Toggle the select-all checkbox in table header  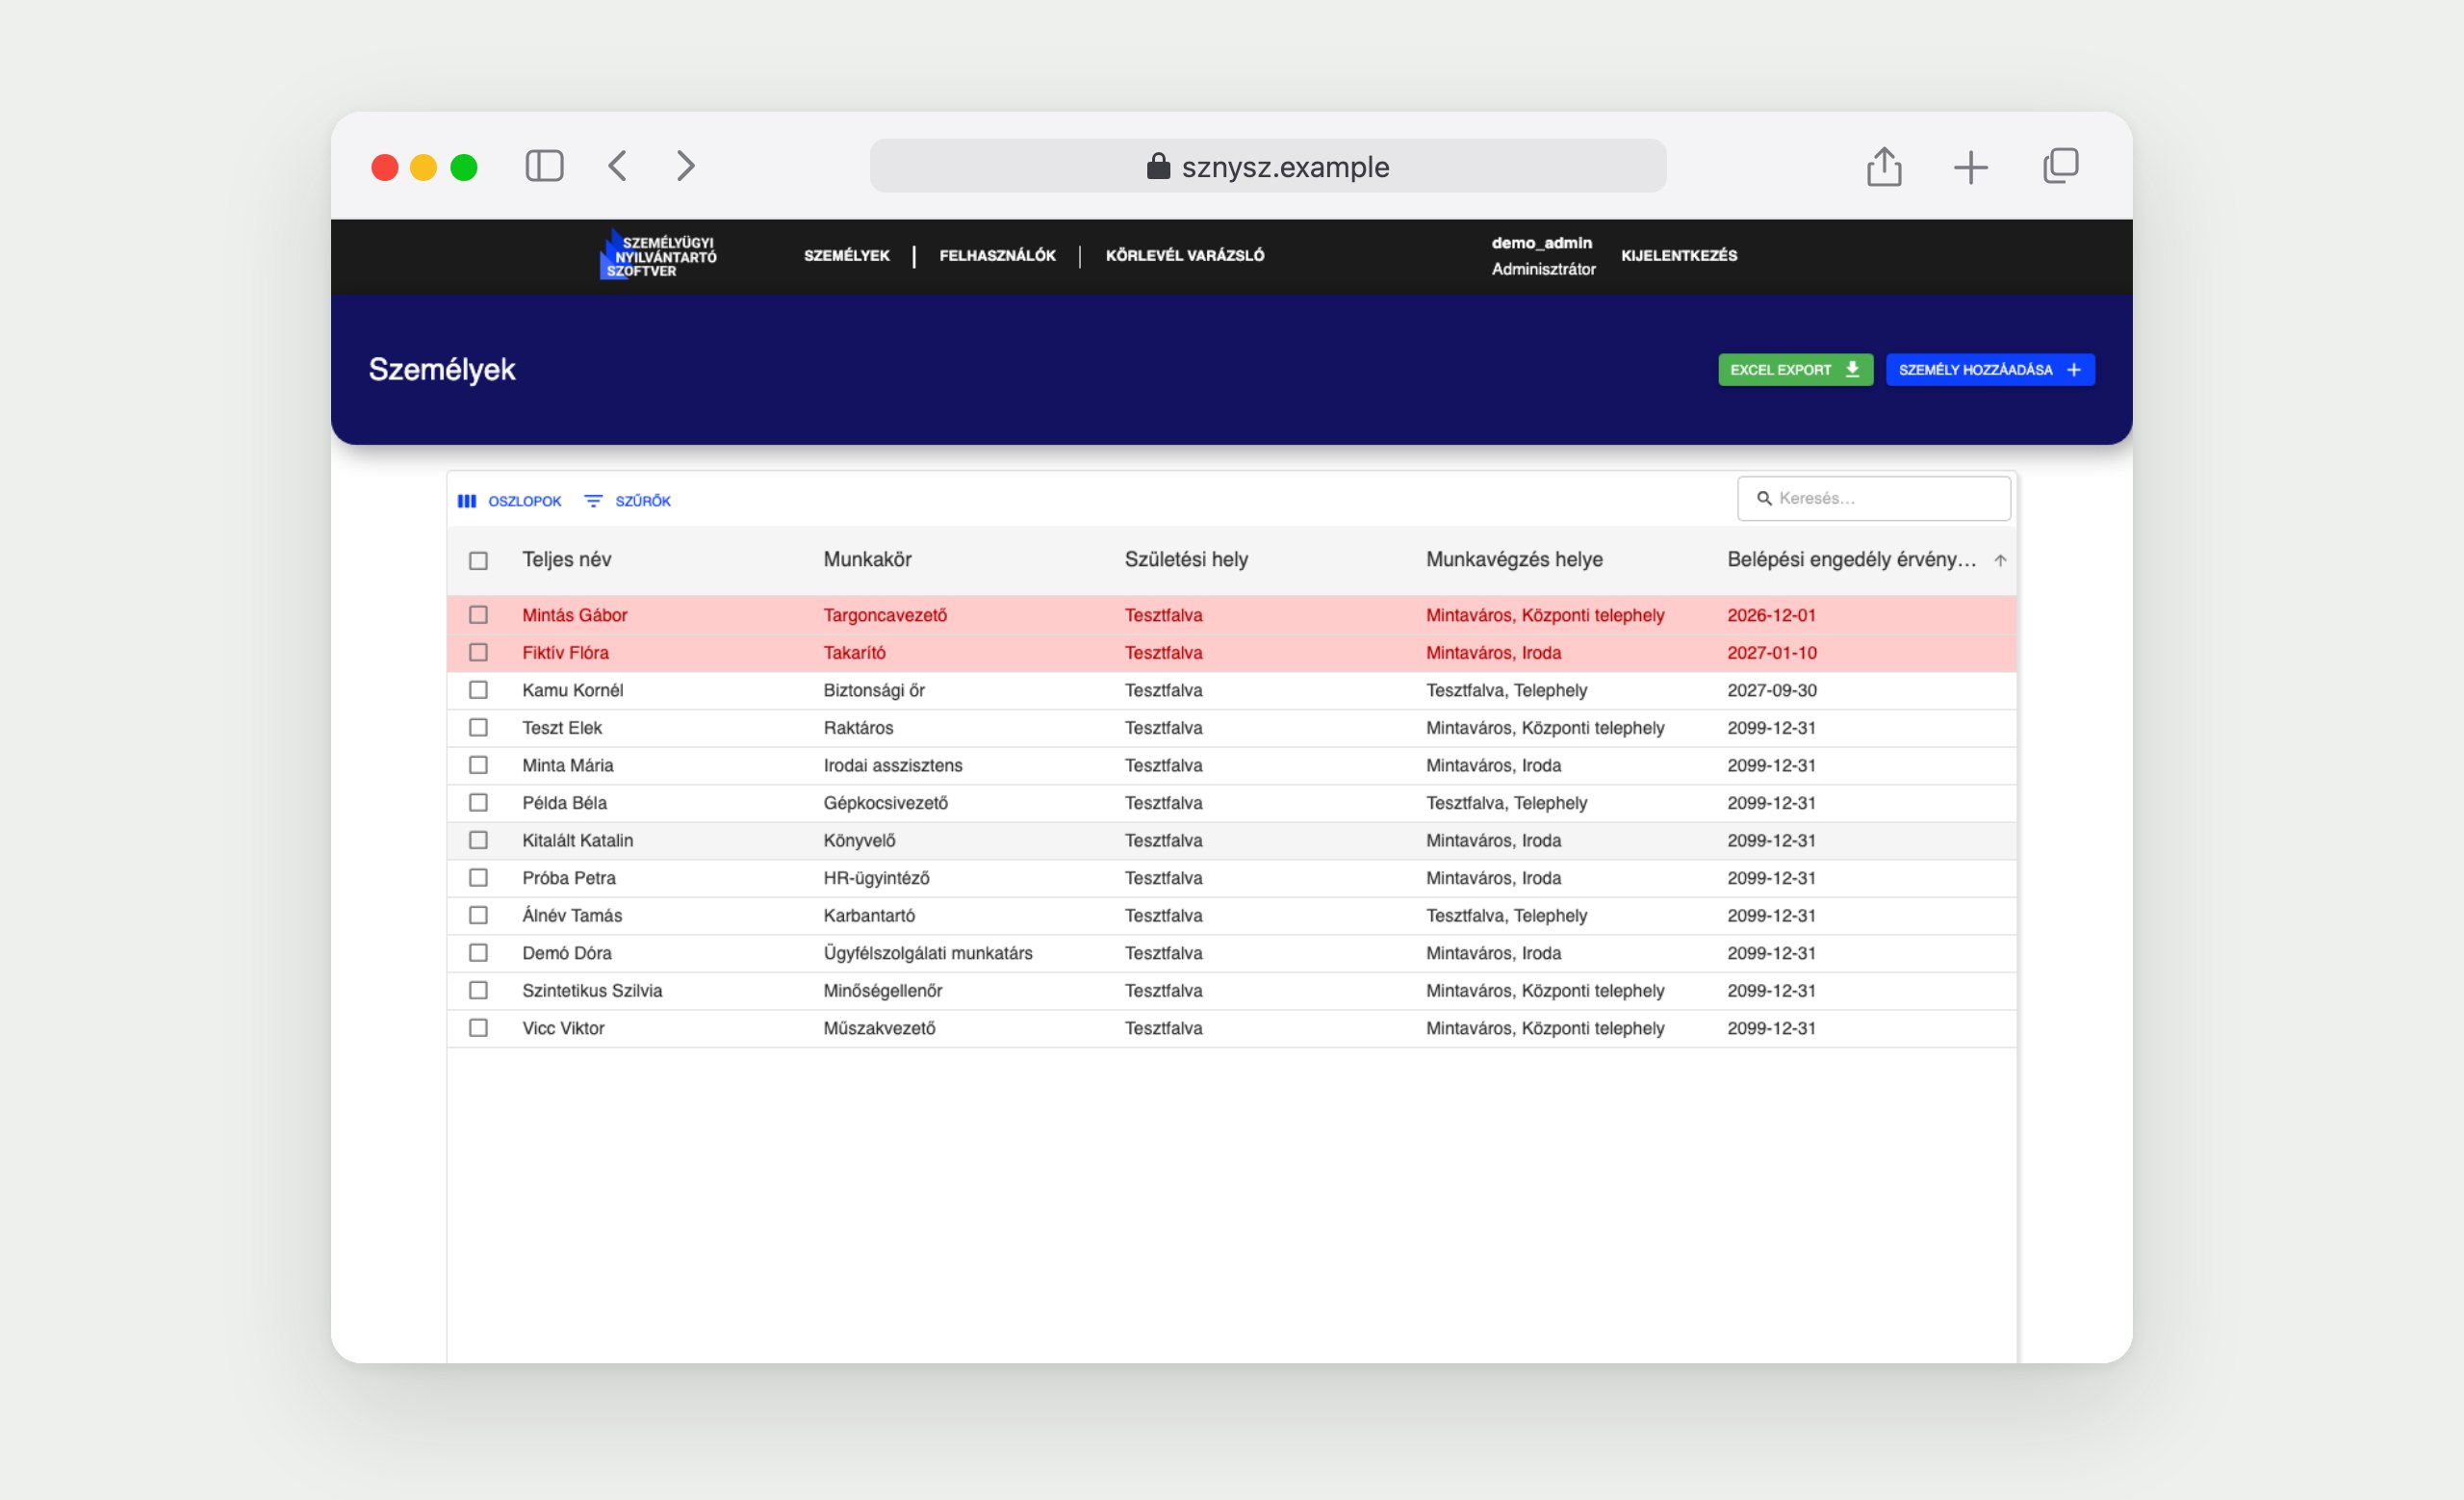(479, 560)
